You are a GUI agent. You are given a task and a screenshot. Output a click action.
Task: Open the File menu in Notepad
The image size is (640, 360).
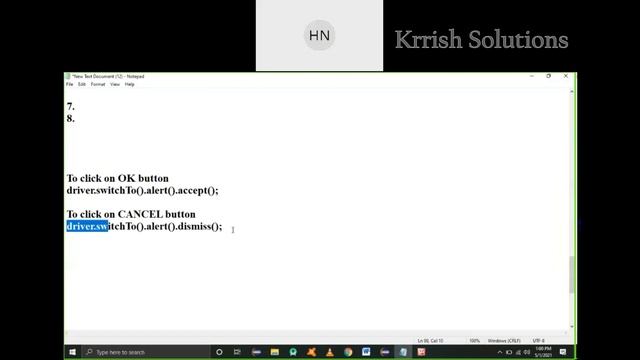pos(69,84)
